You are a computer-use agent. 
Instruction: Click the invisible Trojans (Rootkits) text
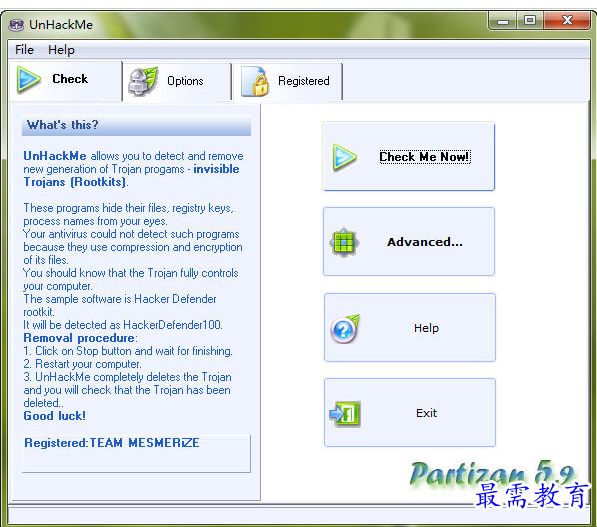[131, 176]
